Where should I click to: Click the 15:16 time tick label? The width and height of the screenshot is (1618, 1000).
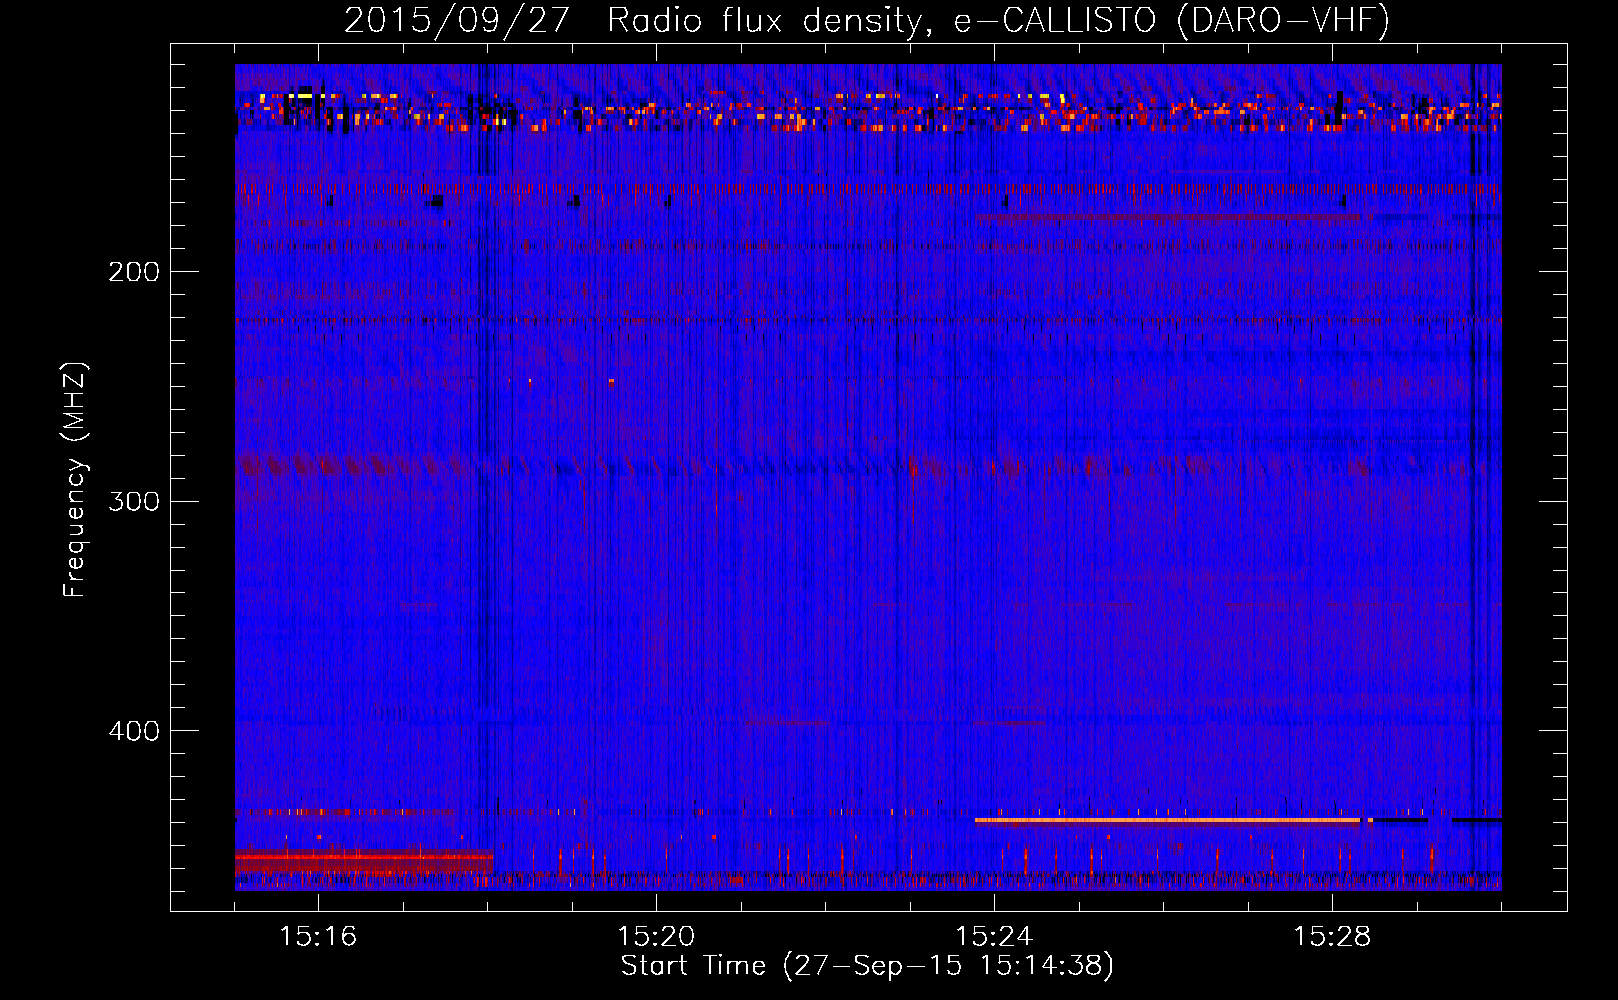pyautogui.click(x=318, y=937)
